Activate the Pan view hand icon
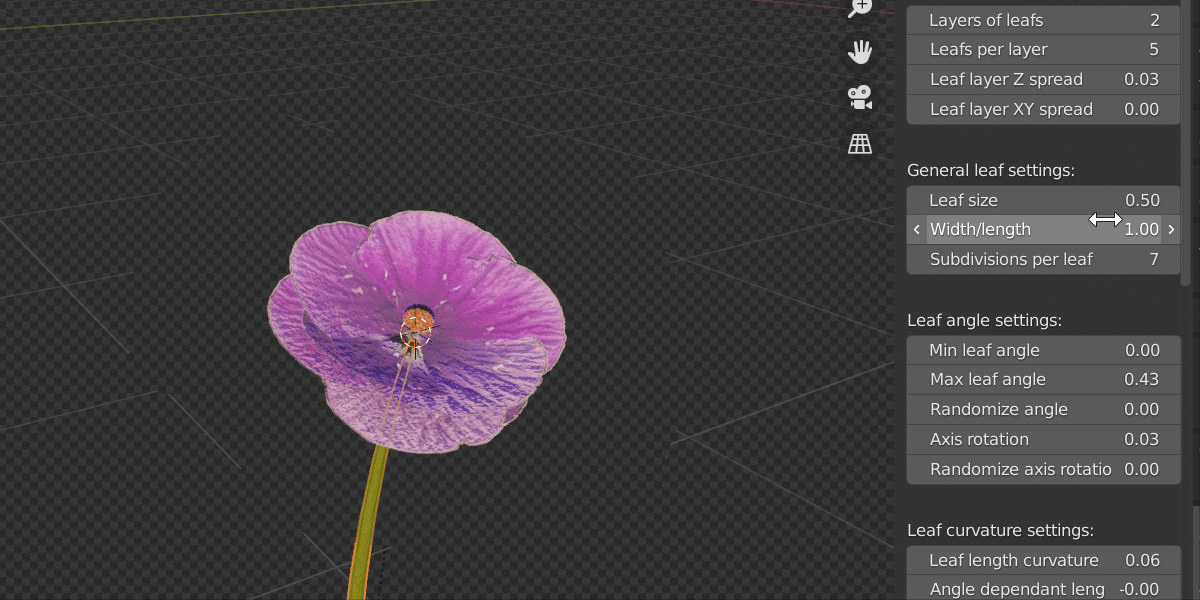1200x600 pixels. coord(860,52)
